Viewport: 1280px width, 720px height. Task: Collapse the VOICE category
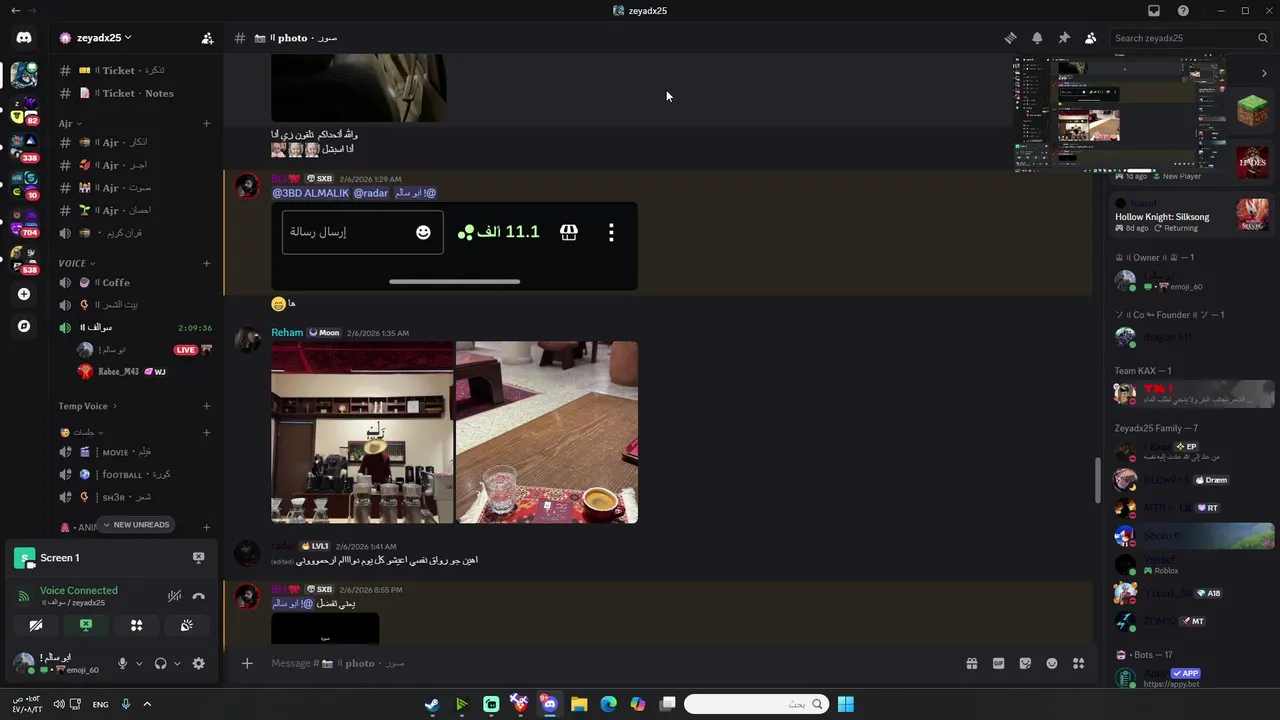pos(77,264)
